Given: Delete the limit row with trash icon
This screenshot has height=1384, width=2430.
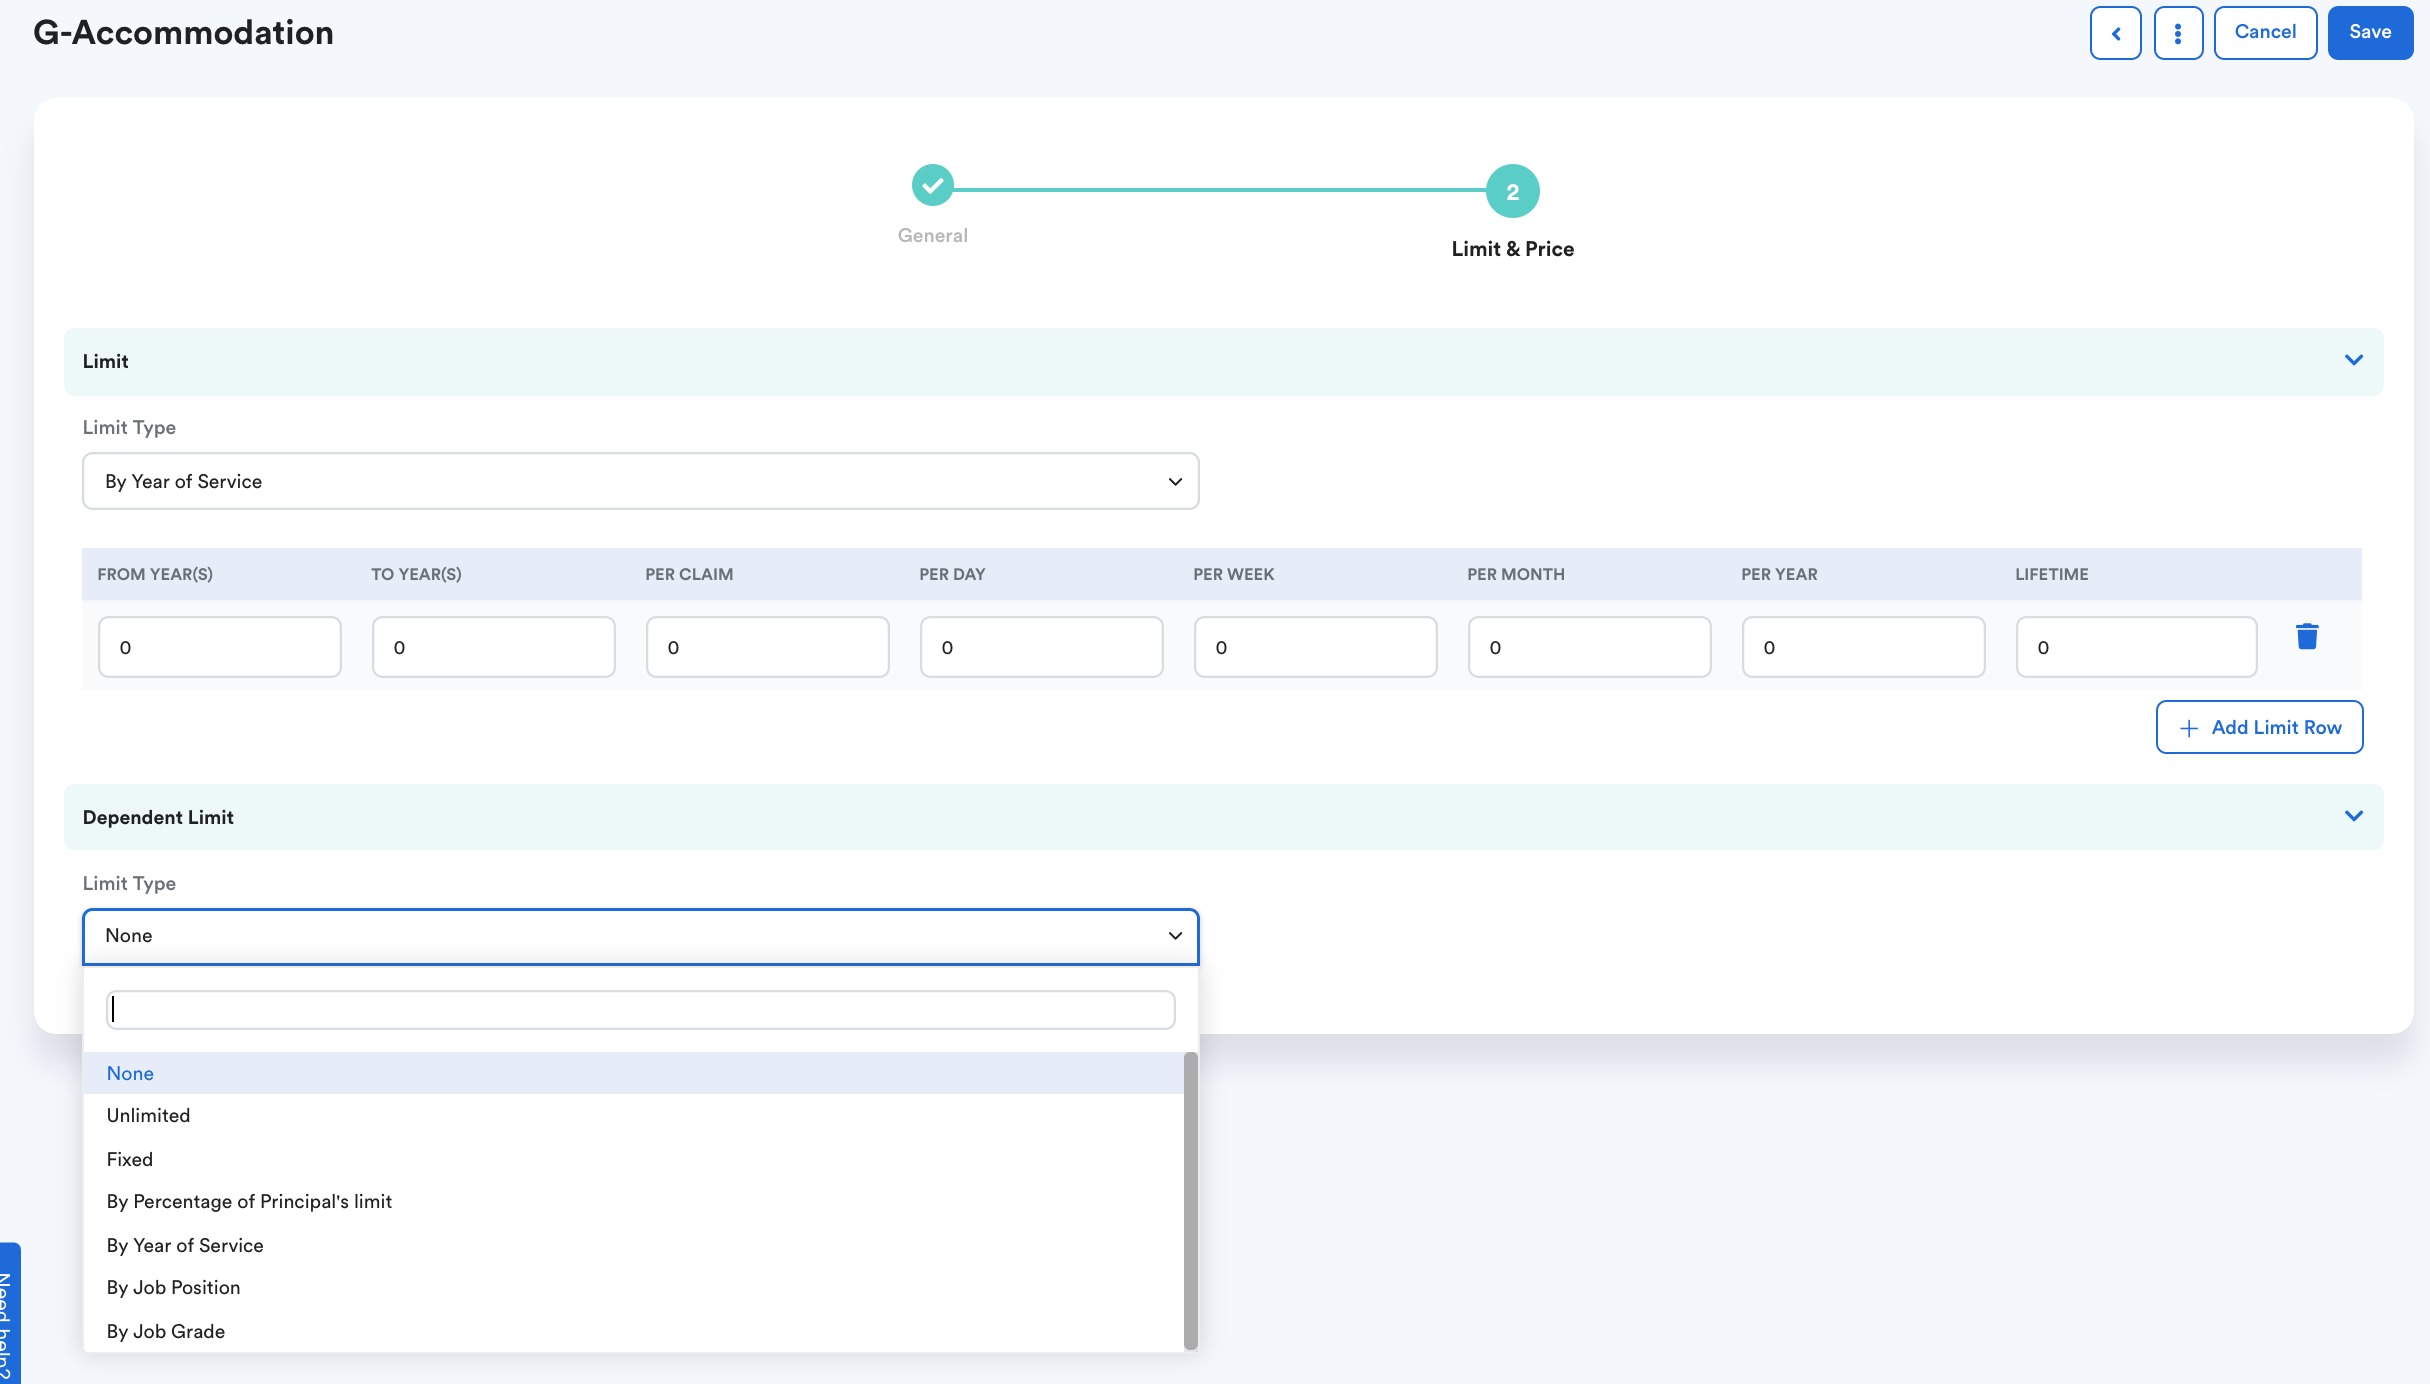Looking at the screenshot, I should coord(2307,636).
